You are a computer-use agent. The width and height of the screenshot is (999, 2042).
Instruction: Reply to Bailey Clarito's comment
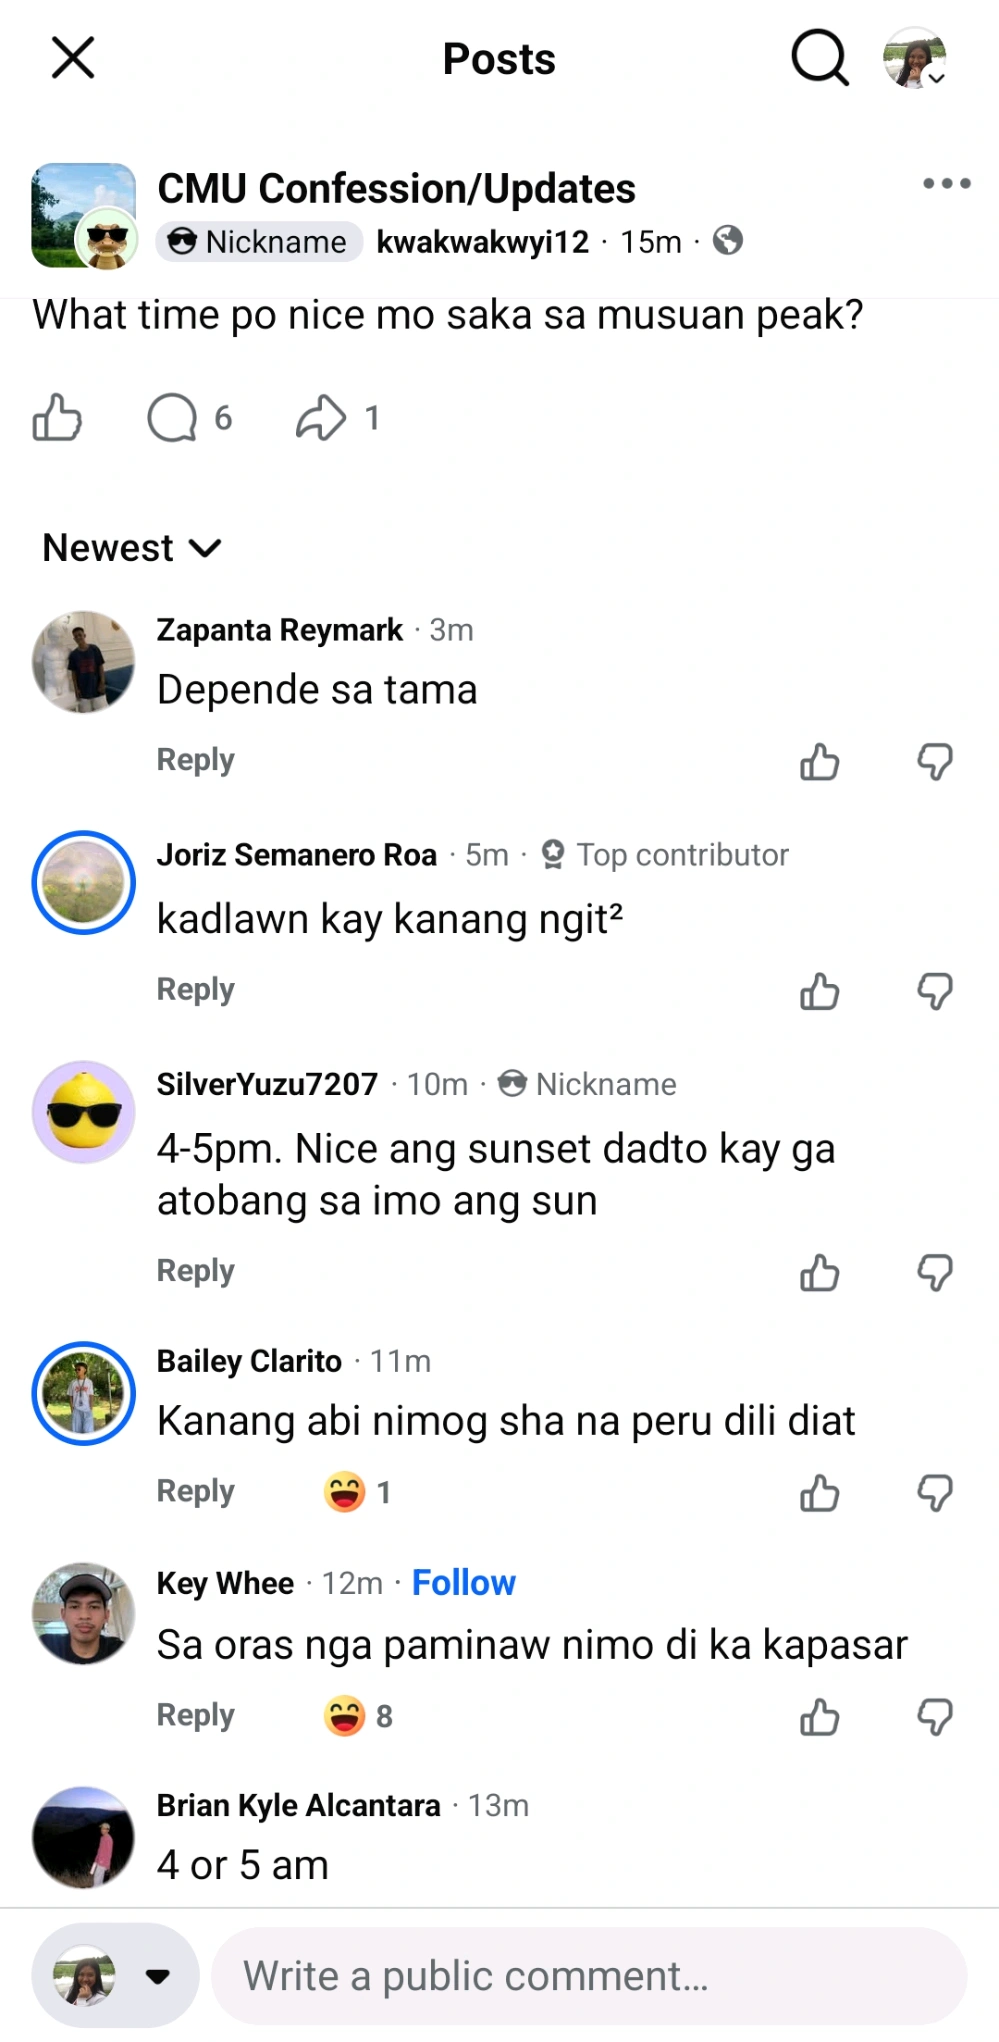(195, 1491)
